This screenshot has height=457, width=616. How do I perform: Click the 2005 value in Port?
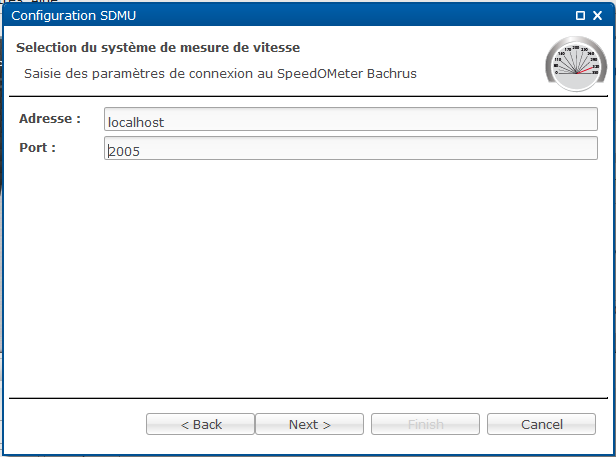(124, 151)
